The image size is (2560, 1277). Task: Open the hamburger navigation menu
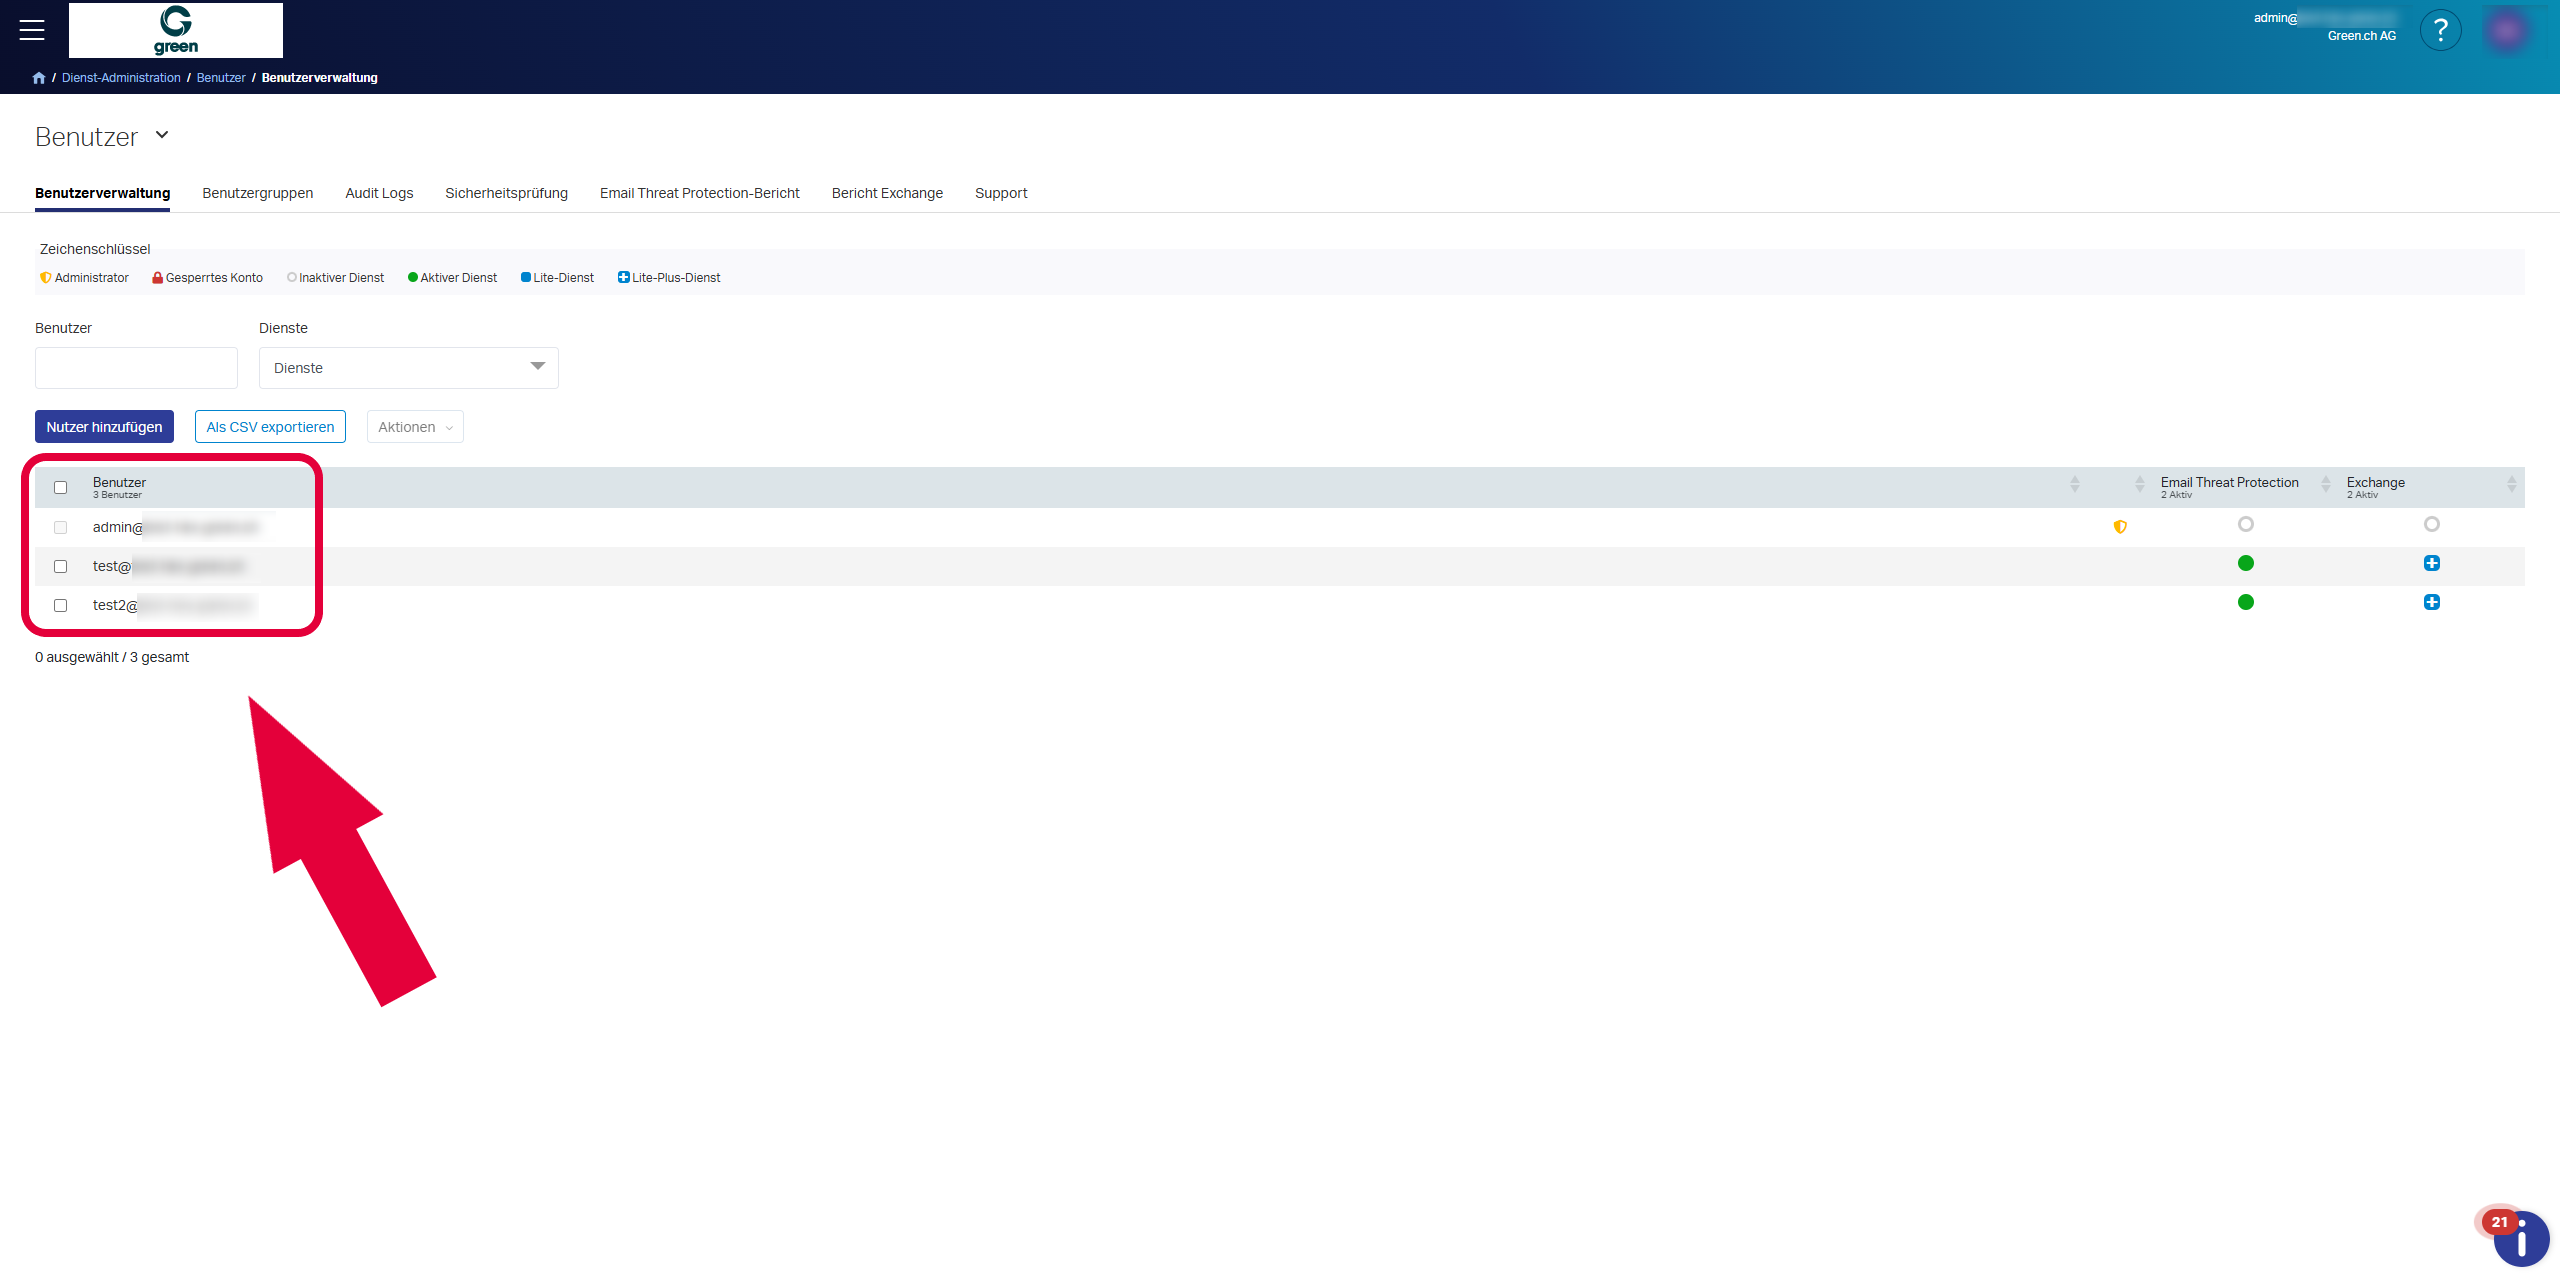(32, 30)
